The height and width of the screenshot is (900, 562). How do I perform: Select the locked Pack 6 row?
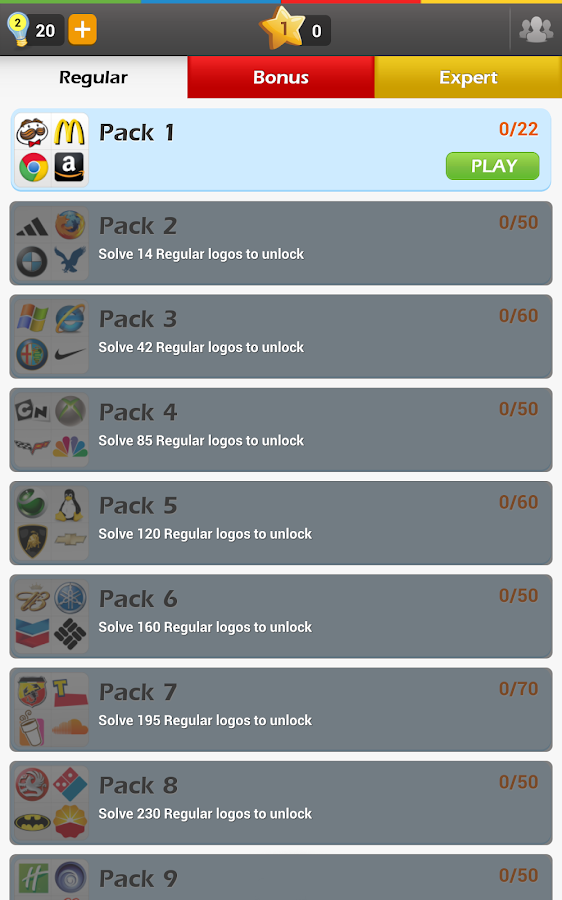click(x=281, y=616)
